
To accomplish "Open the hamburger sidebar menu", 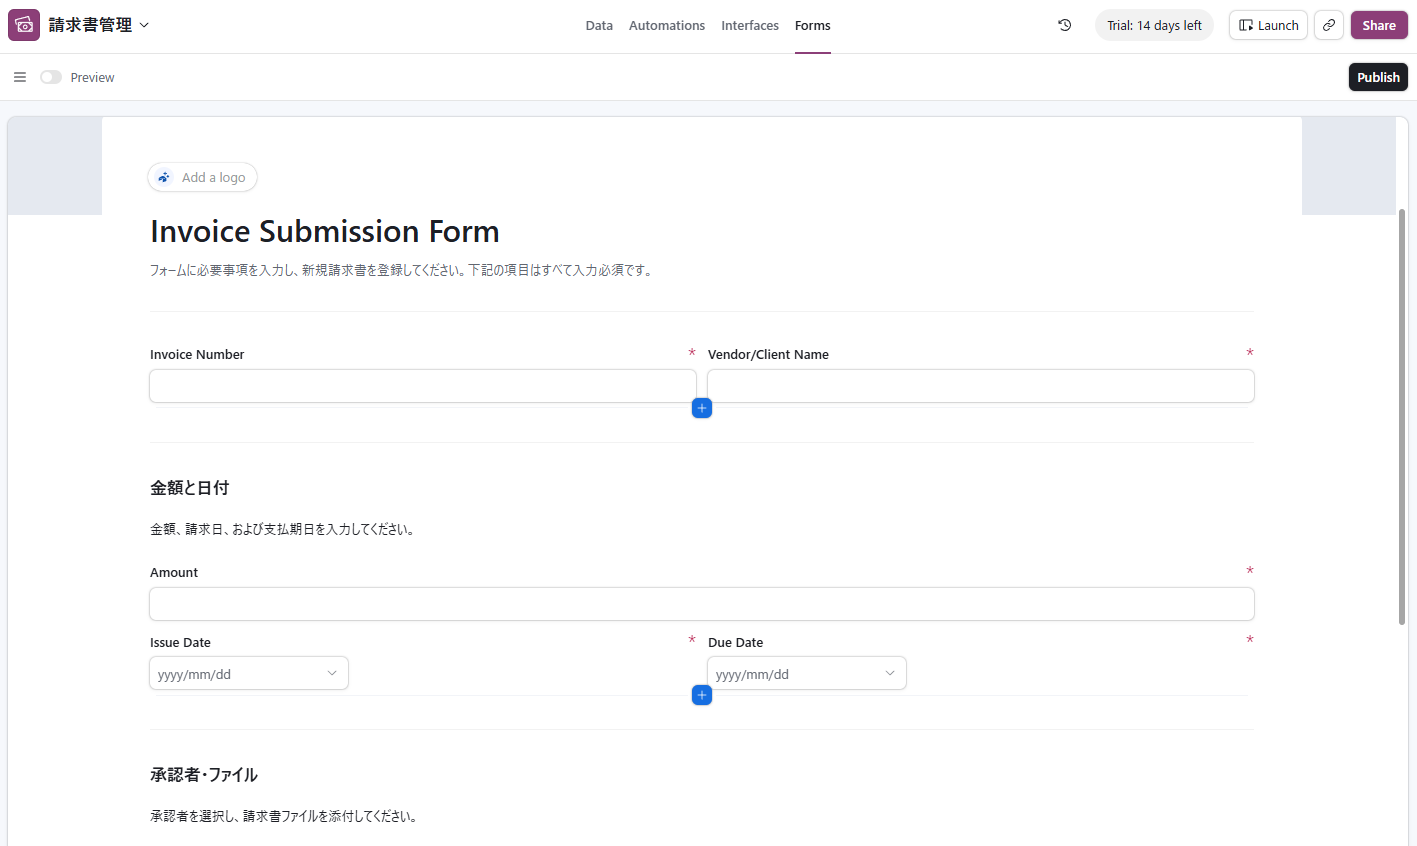I will 20,77.
